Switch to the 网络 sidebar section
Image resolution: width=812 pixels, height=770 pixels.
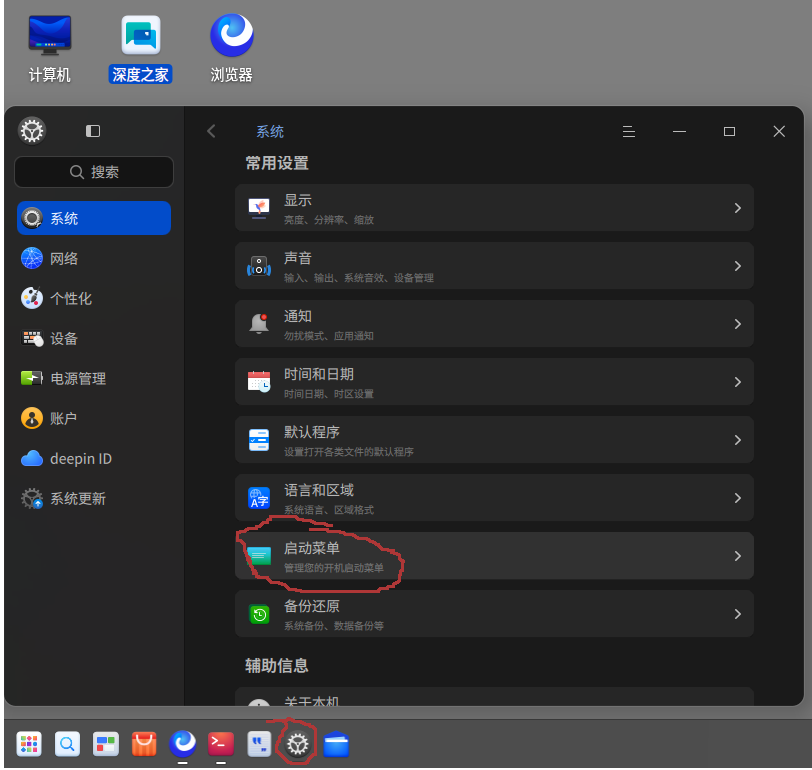[94, 258]
